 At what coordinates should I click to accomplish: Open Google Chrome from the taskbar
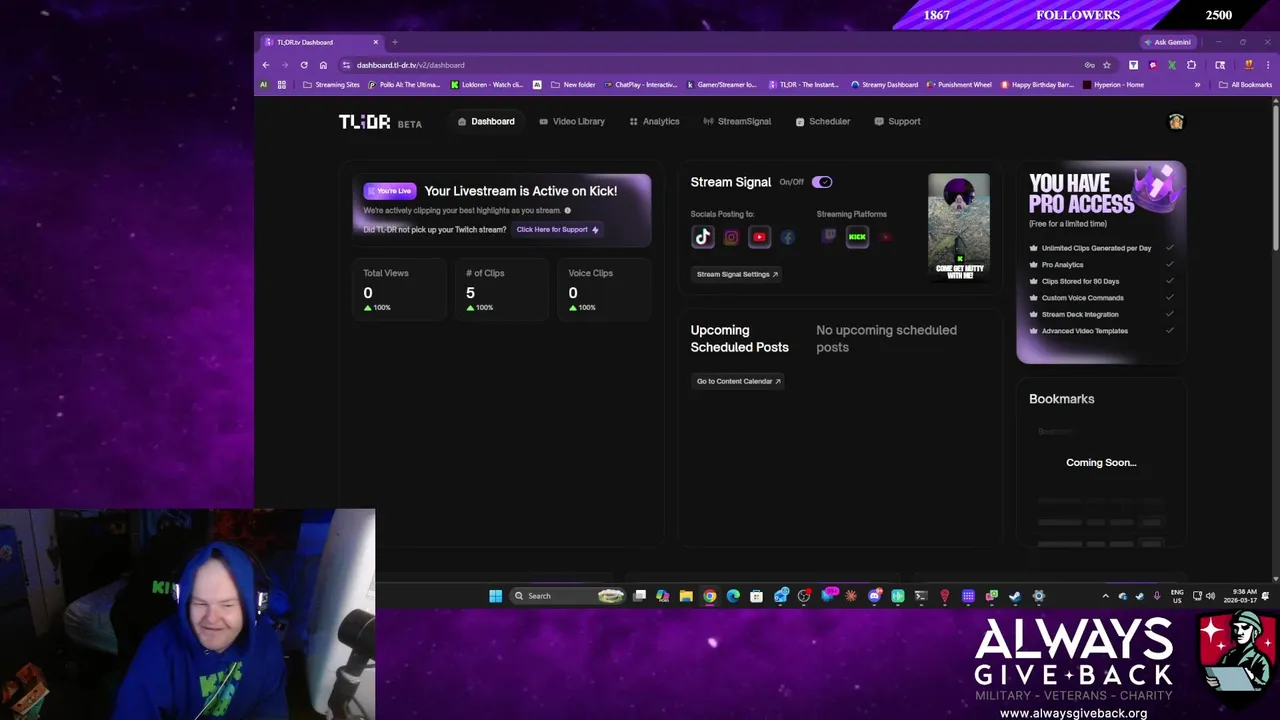710,596
